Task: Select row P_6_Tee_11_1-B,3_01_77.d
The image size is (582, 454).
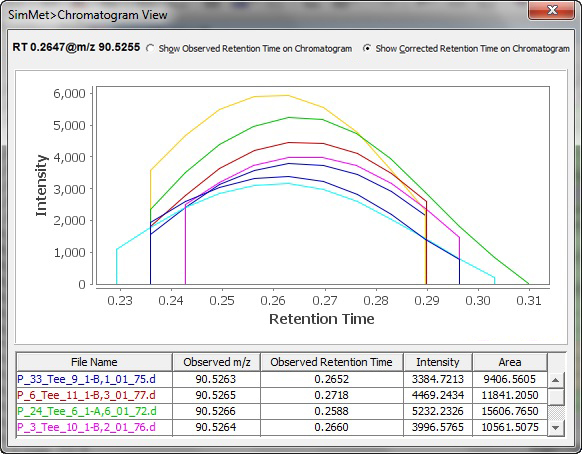Action: click(282, 395)
